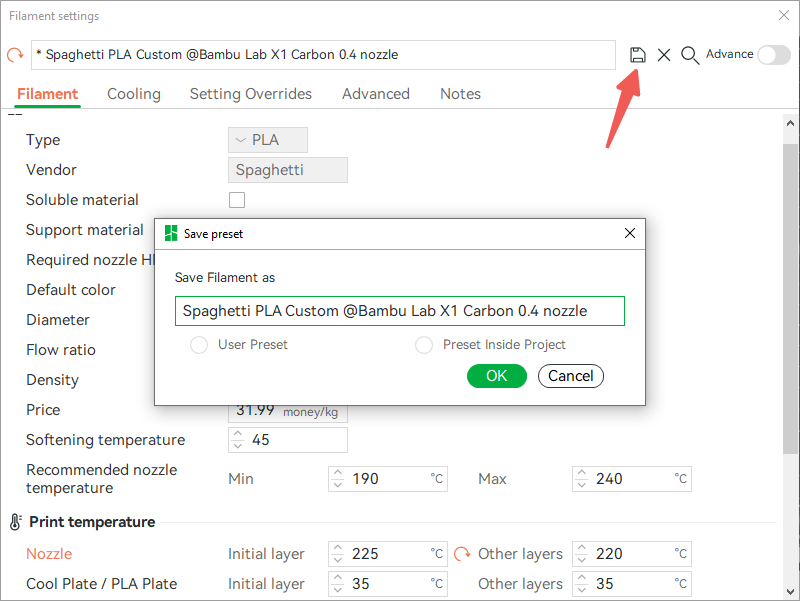Increase recommended nozzle Max temperature

(x=582, y=473)
